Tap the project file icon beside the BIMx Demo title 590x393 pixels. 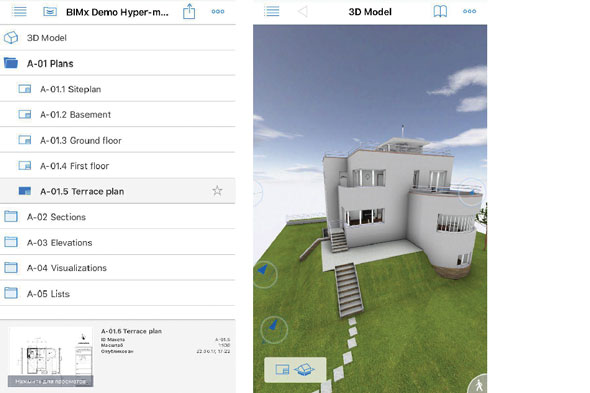[x=50, y=12]
